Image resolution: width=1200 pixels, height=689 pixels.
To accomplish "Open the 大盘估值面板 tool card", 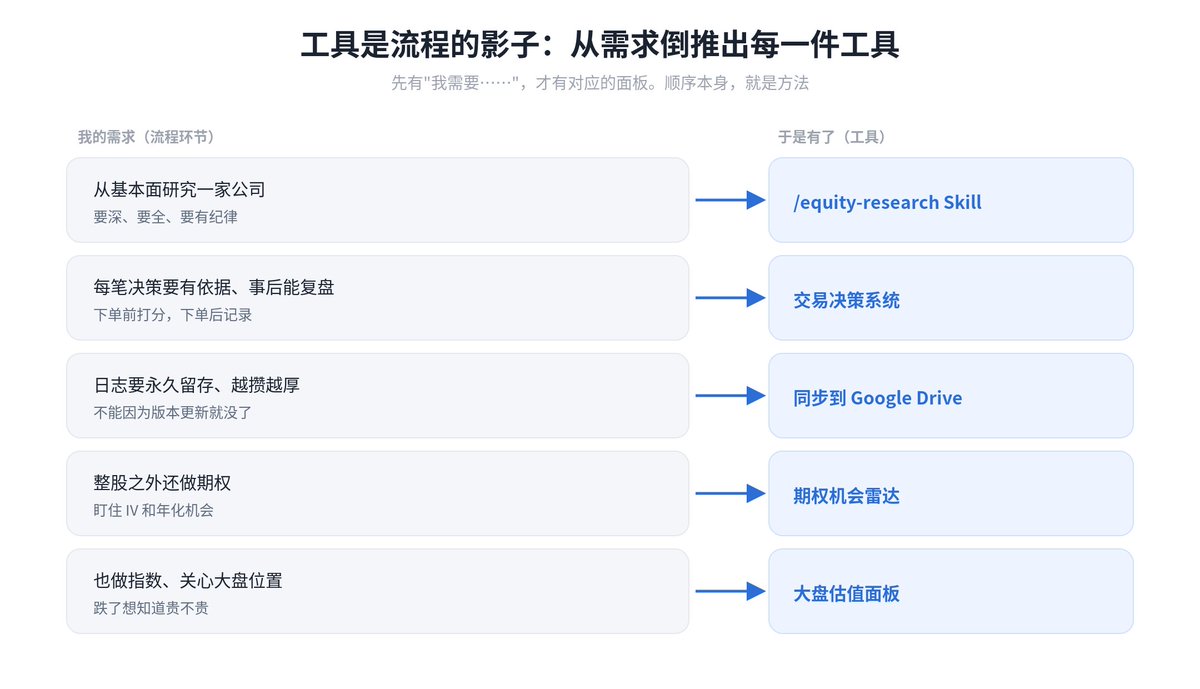I will pyautogui.click(x=951, y=591).
